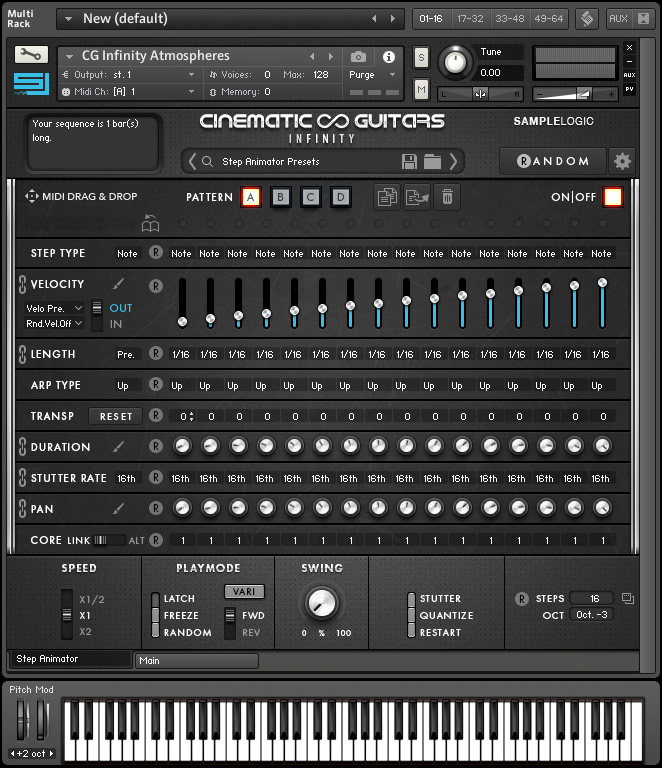Randomize Arp Type row R button

click(156, 384)
